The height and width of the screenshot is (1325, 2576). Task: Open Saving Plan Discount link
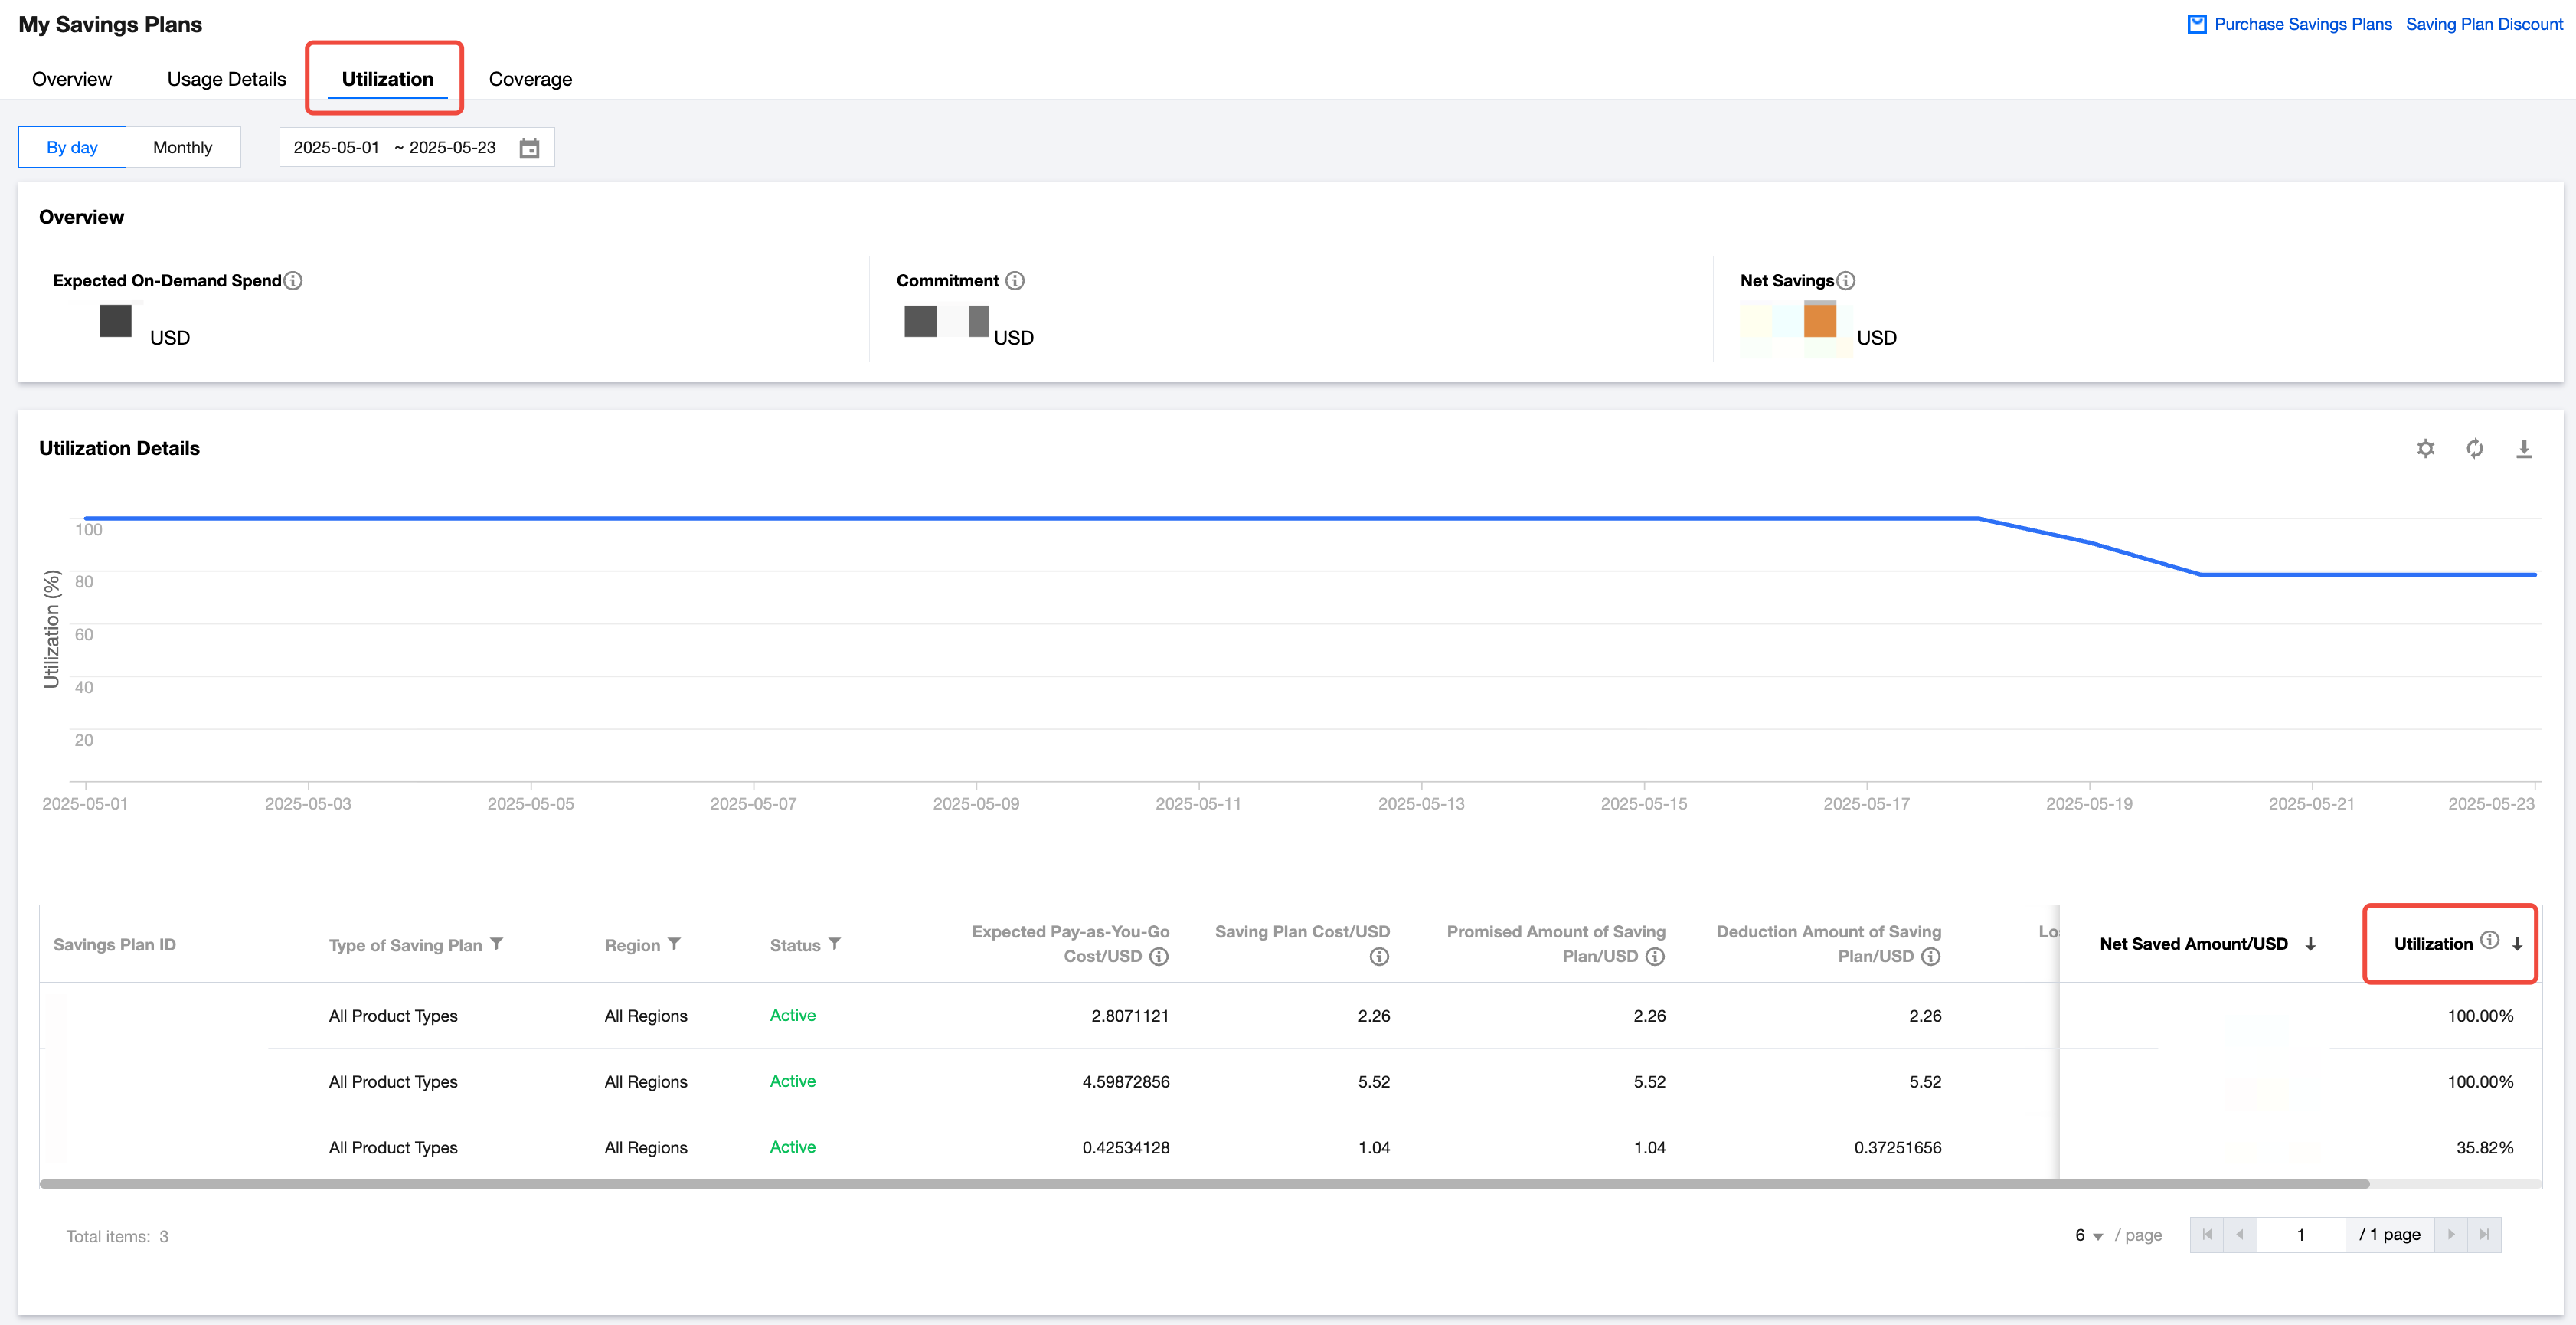[2484, 24]
